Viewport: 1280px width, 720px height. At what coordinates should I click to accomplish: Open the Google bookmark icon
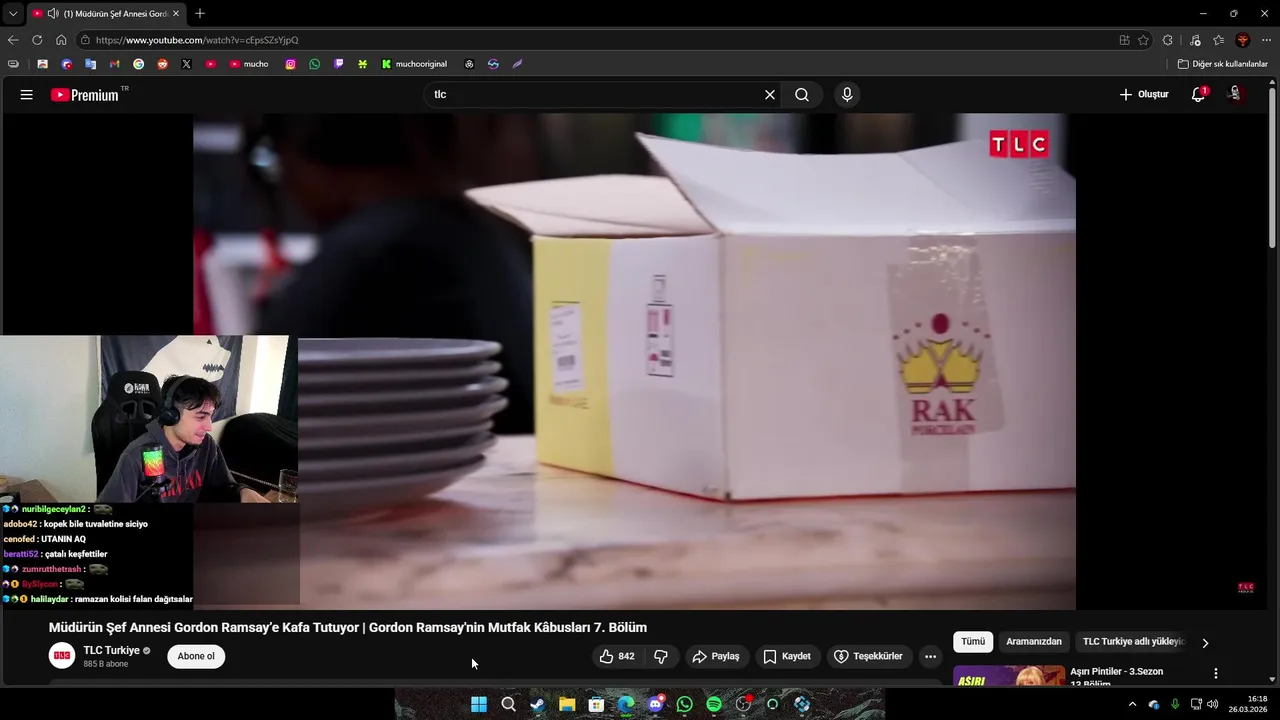pos(138,64)
